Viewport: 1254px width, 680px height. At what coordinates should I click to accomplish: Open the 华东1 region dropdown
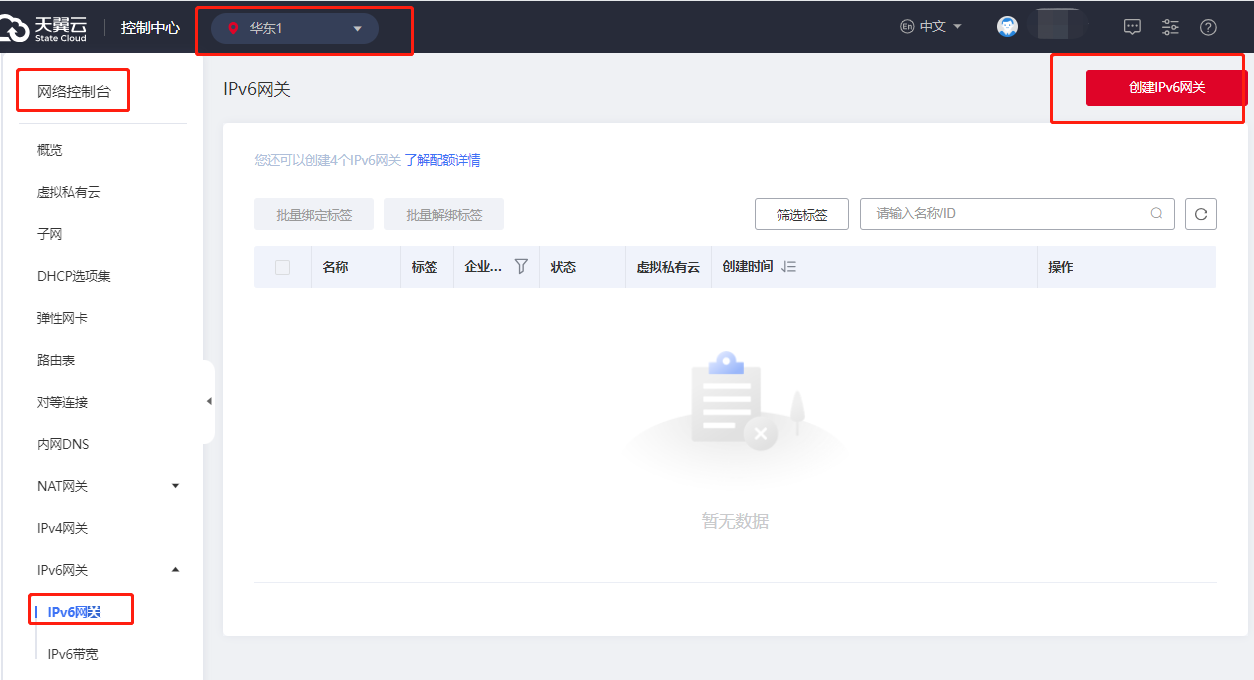pos(295,28)
